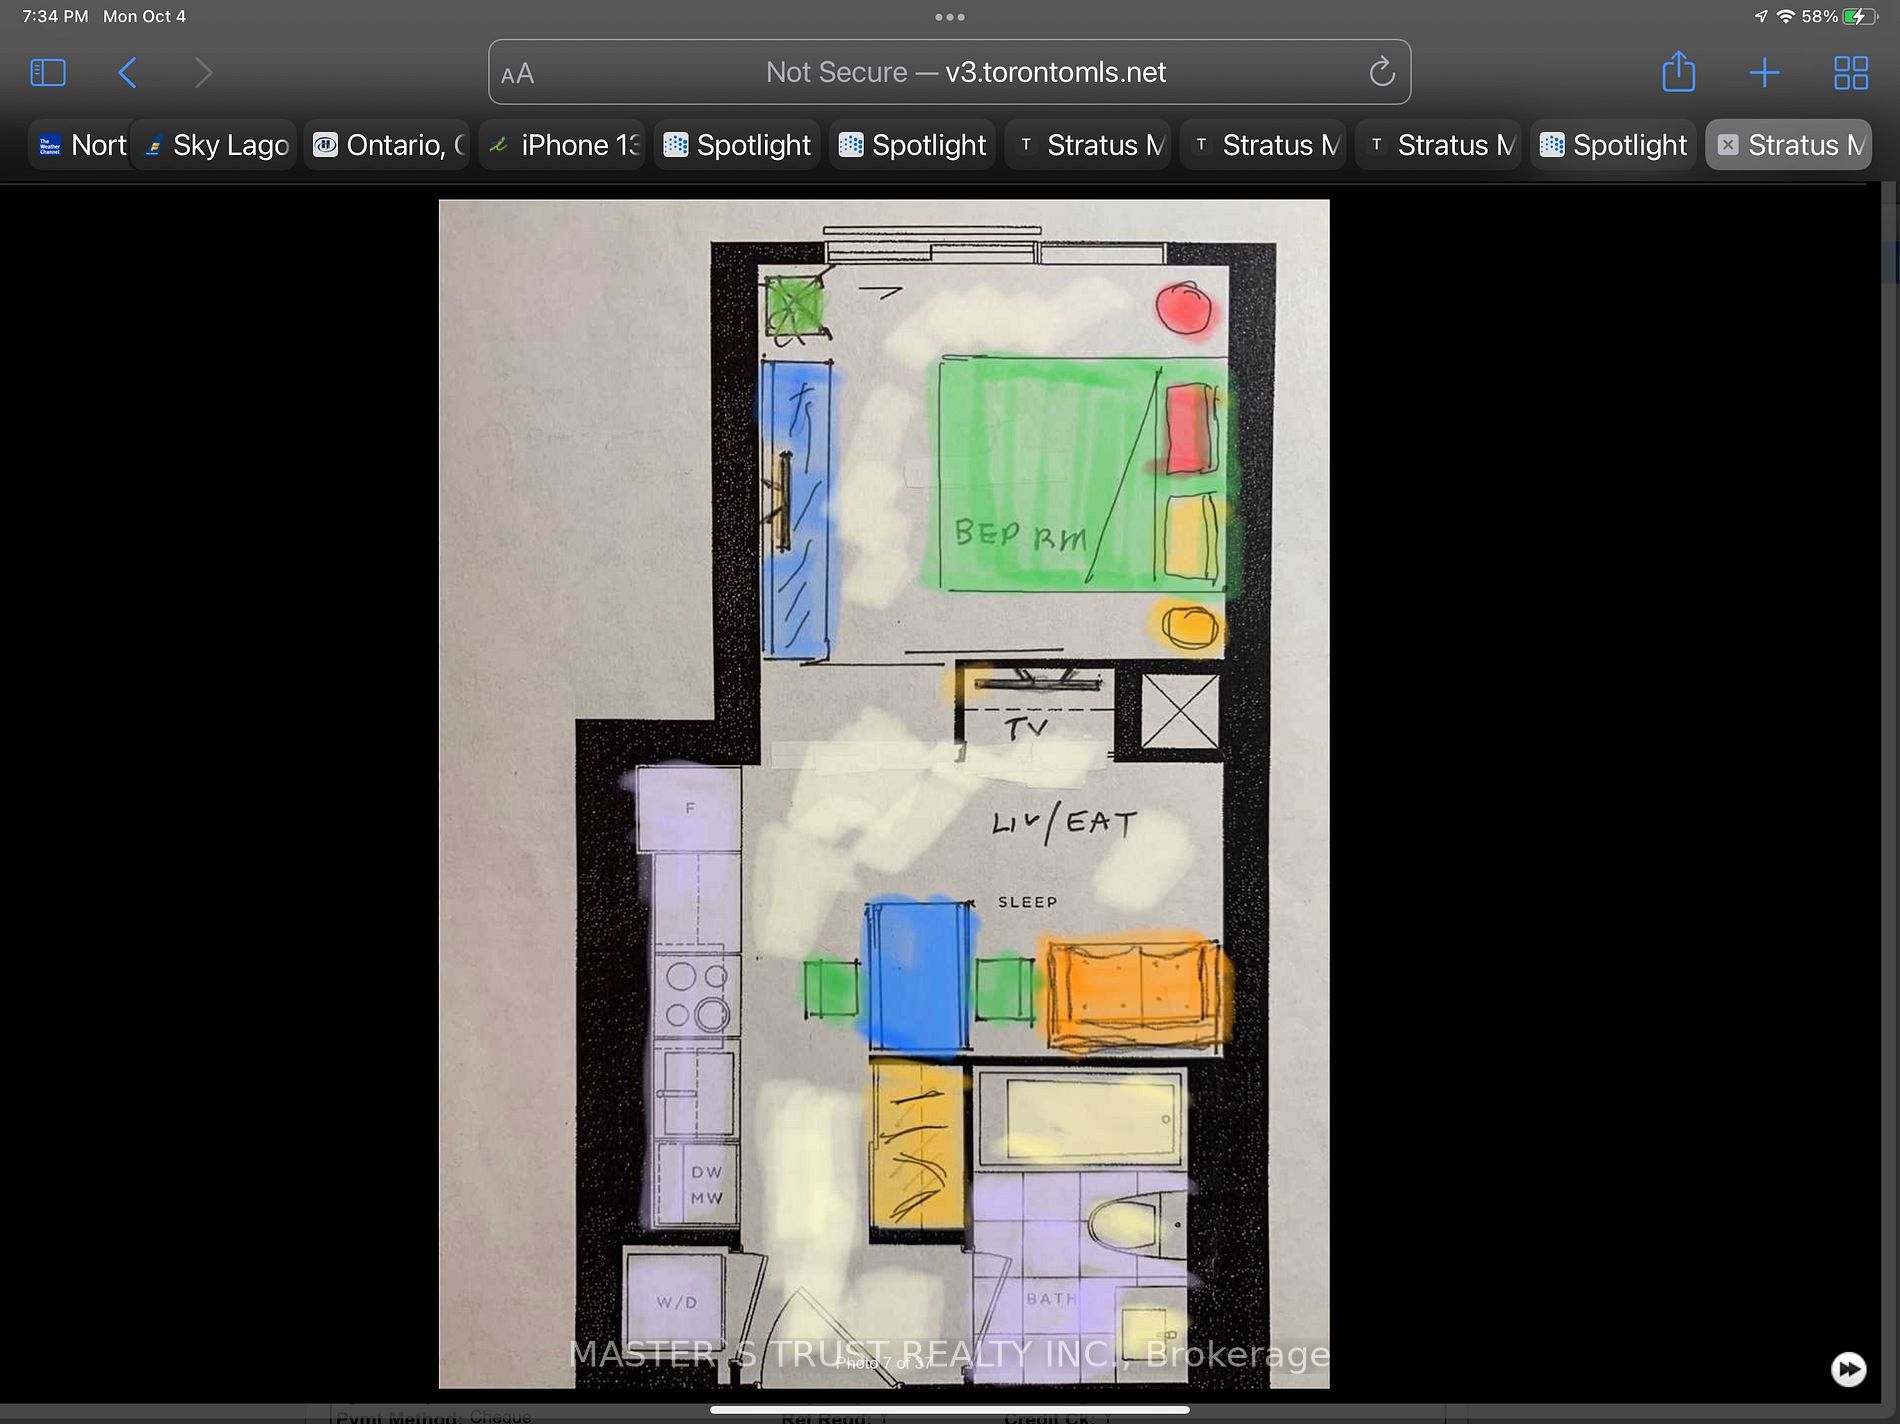
Task: Open the Share sheet
Action: [1678, 71]
